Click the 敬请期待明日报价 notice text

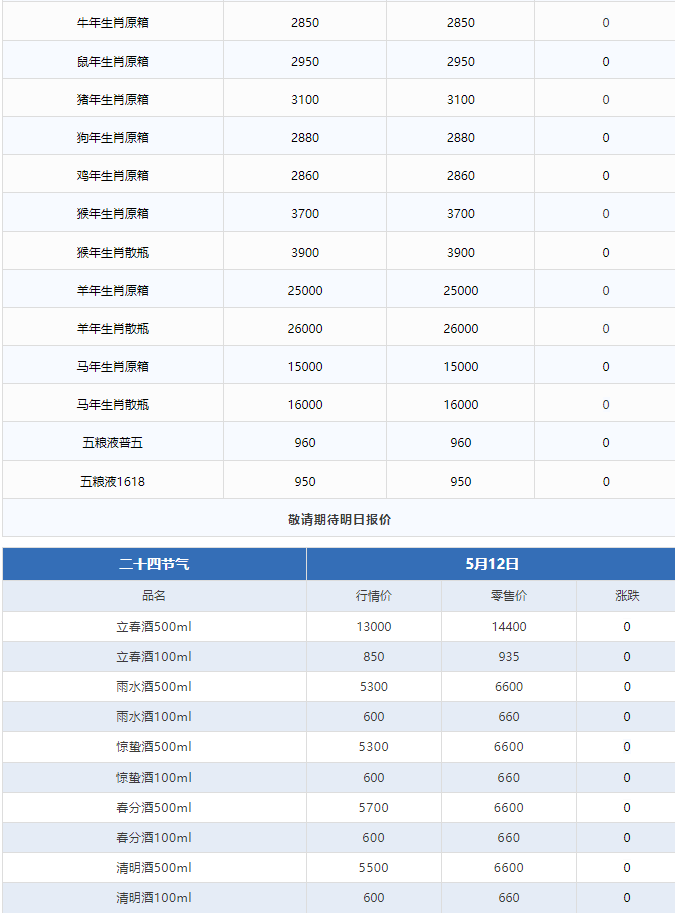click(x=340, y=519)
